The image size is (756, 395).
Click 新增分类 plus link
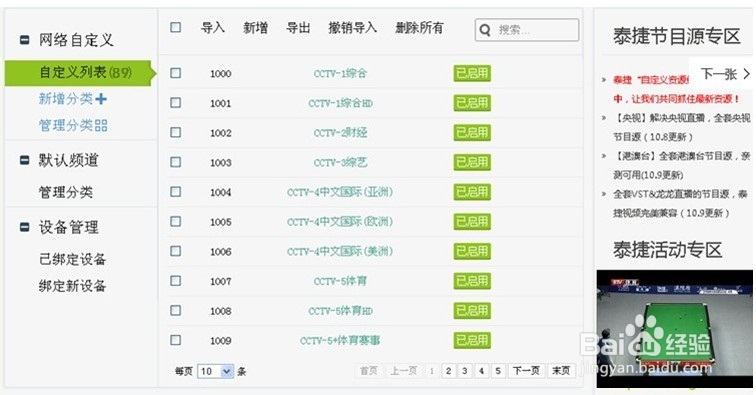click(x=73, y=99)
